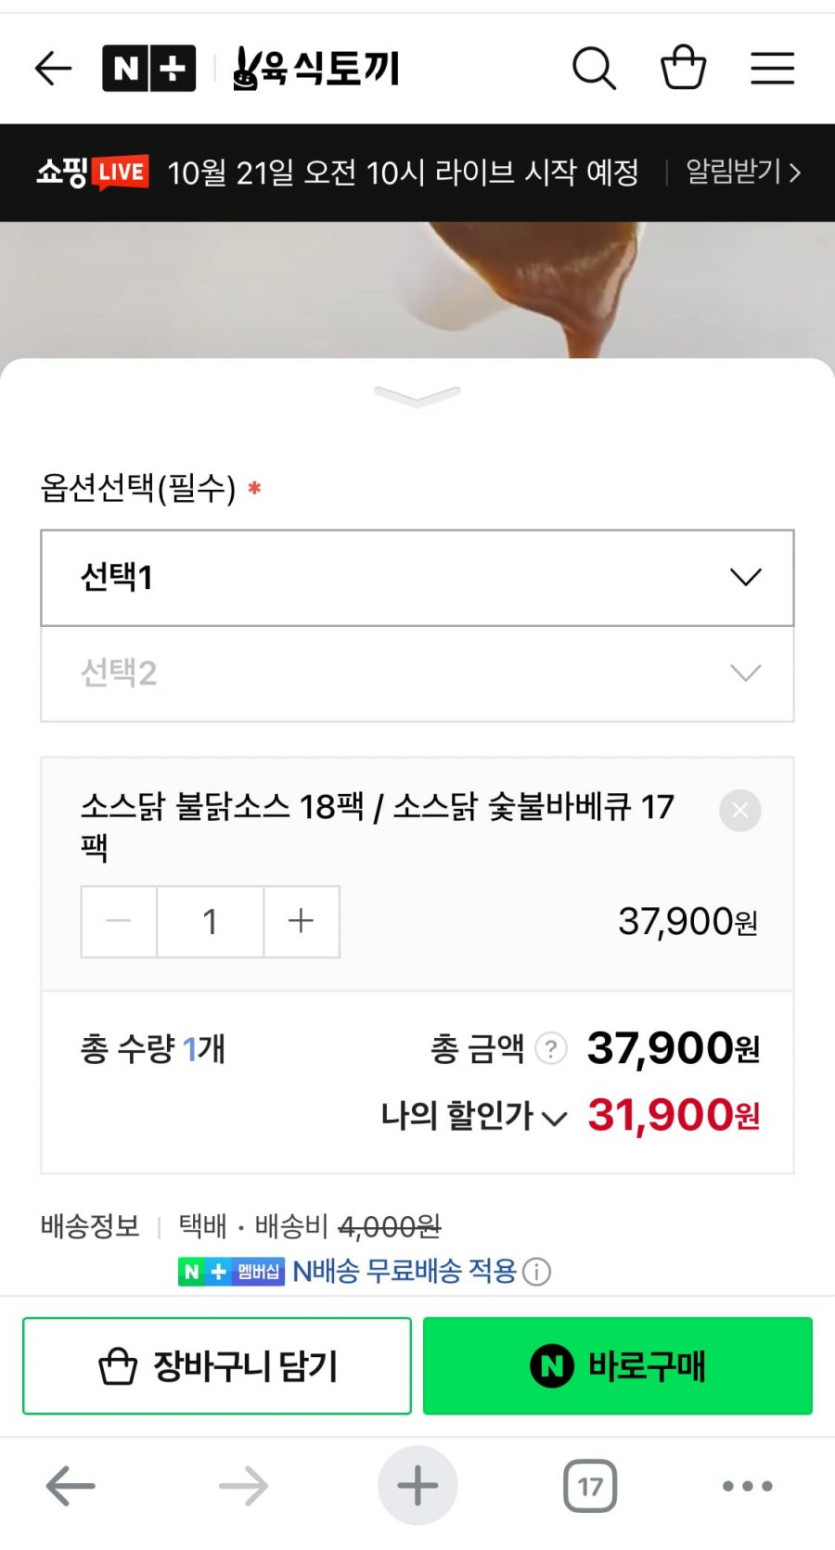Image resolution: width=835 pixels, height=1550 pixels.
Task: Open the shopping basket icon in header
Action: (684, 68)
